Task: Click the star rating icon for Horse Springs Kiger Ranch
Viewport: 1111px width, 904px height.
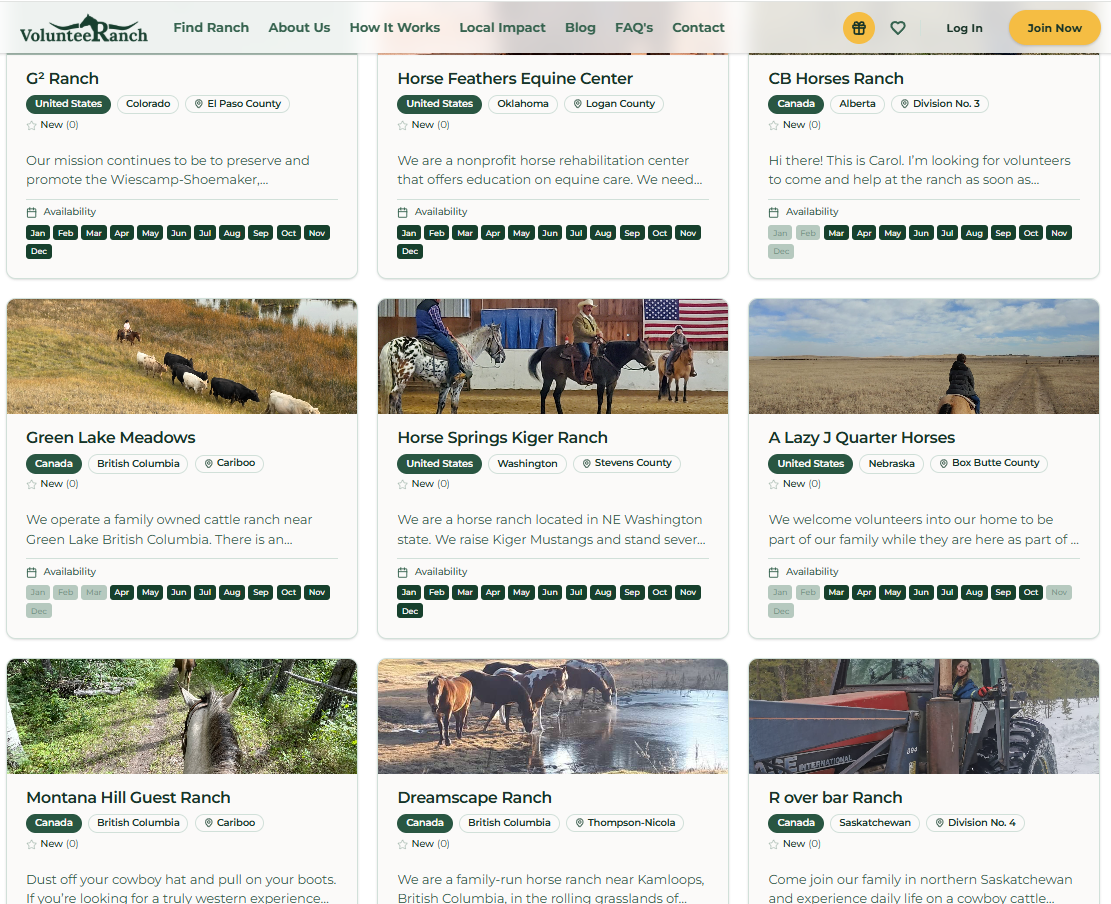Action: pyautogui.click(x=402, y=485)
